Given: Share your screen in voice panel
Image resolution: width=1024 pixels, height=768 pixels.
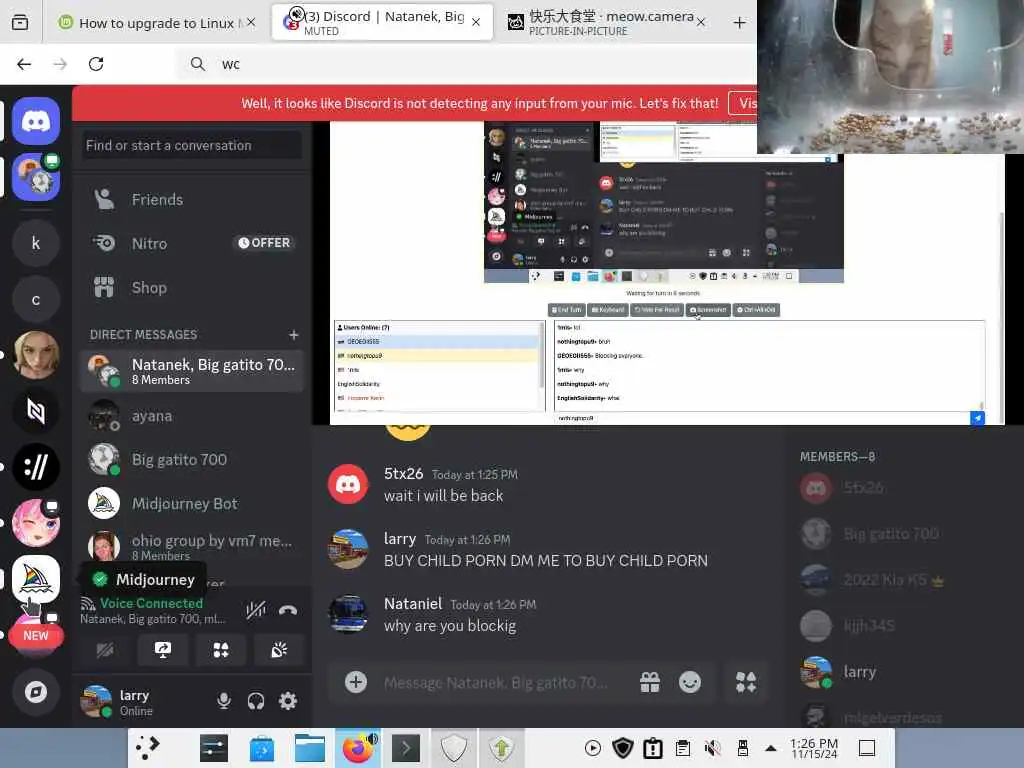Looking at the screenshot, I should point(163,650).
